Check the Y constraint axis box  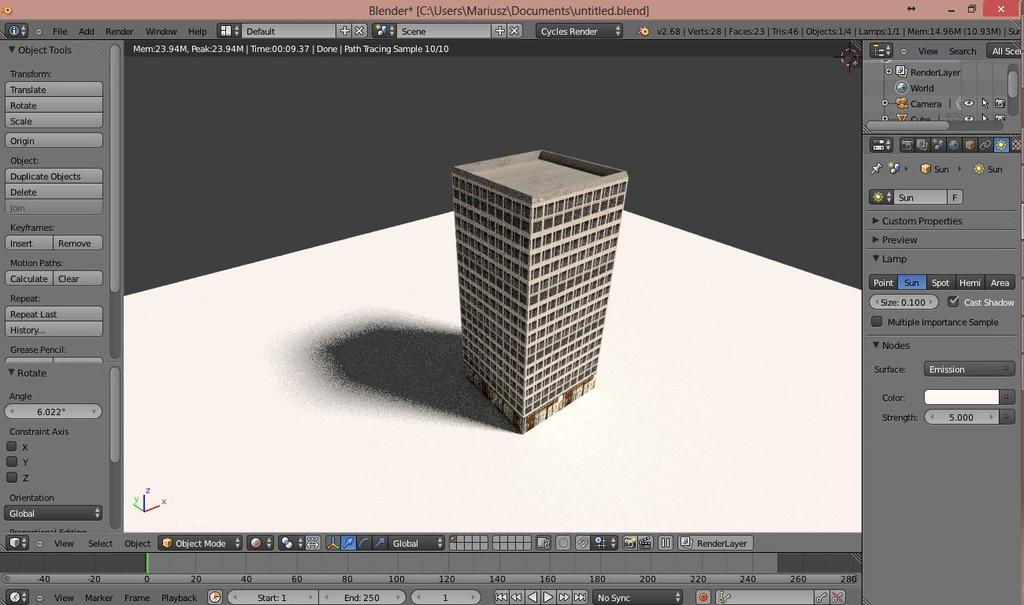[x=12, y=461]
